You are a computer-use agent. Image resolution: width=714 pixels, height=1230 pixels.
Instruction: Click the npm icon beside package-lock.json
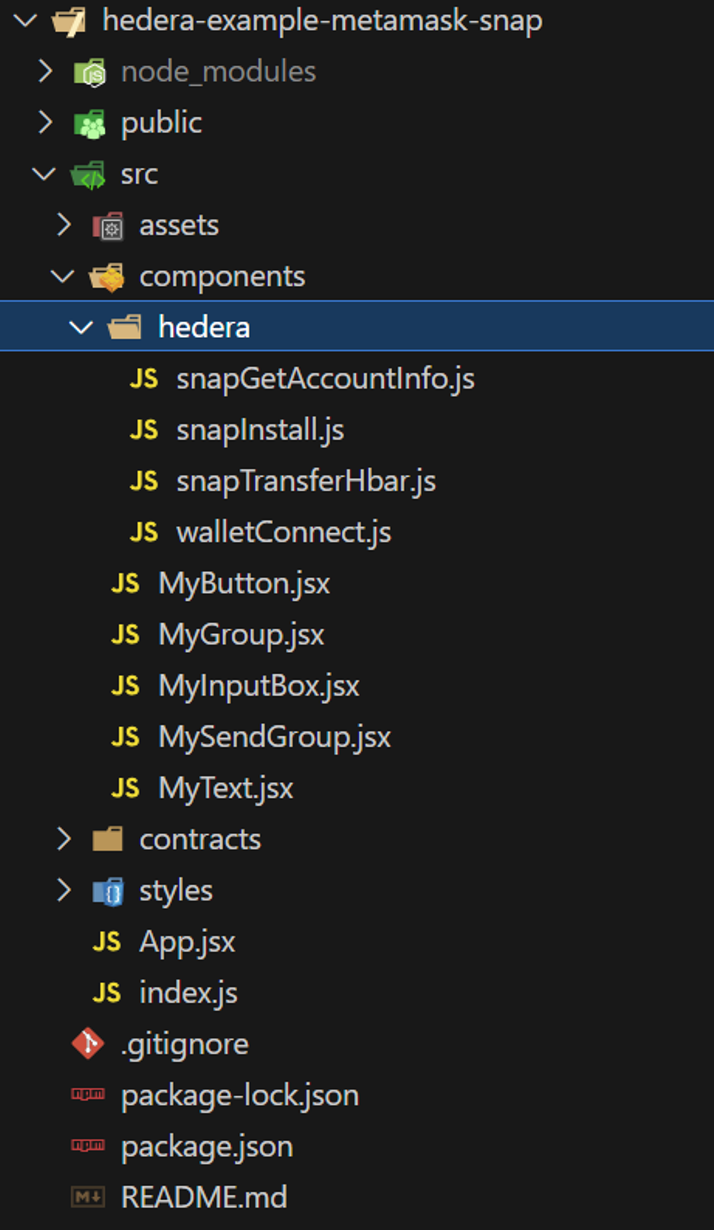[x=88, y=1095]
